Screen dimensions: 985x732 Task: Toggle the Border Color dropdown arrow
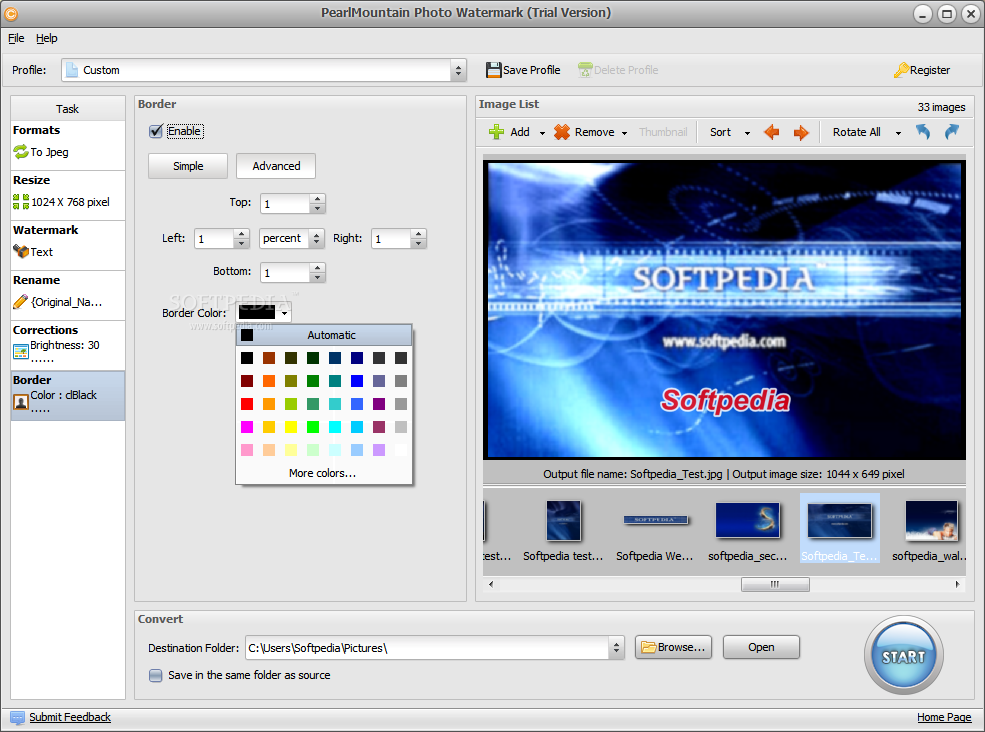pos(285,313)
